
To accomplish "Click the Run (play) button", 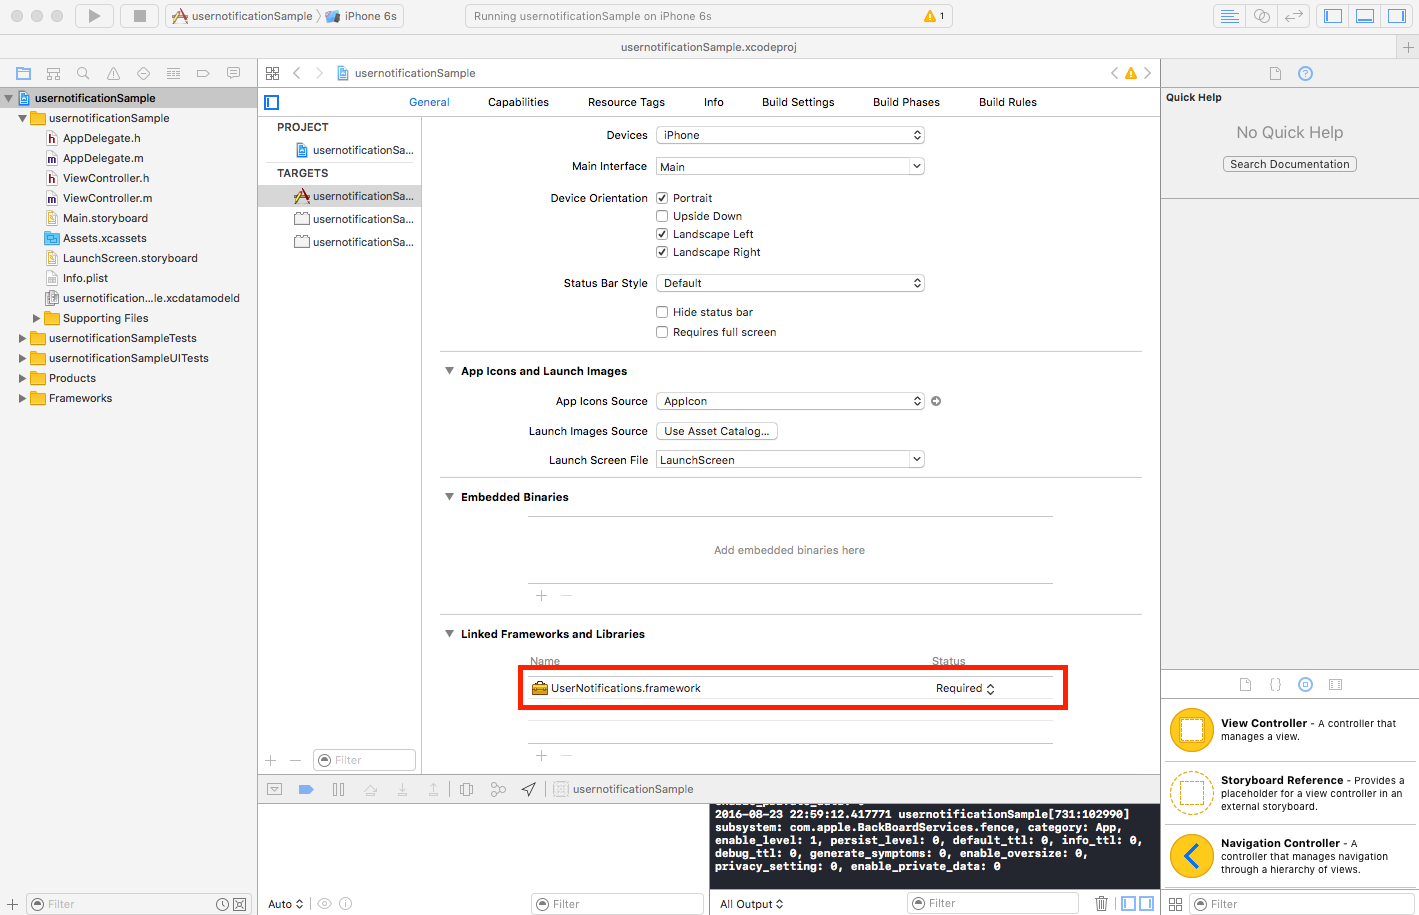I will 94,16.
